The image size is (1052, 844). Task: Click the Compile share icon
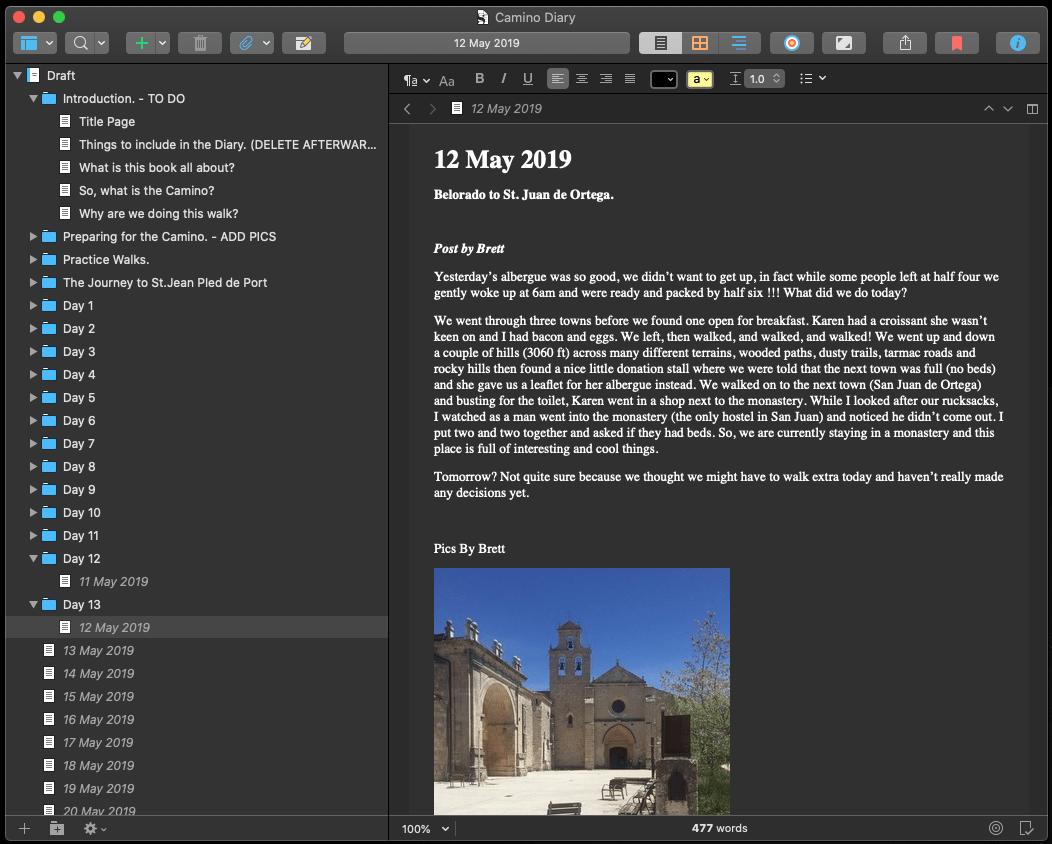[x=905, y=43]
